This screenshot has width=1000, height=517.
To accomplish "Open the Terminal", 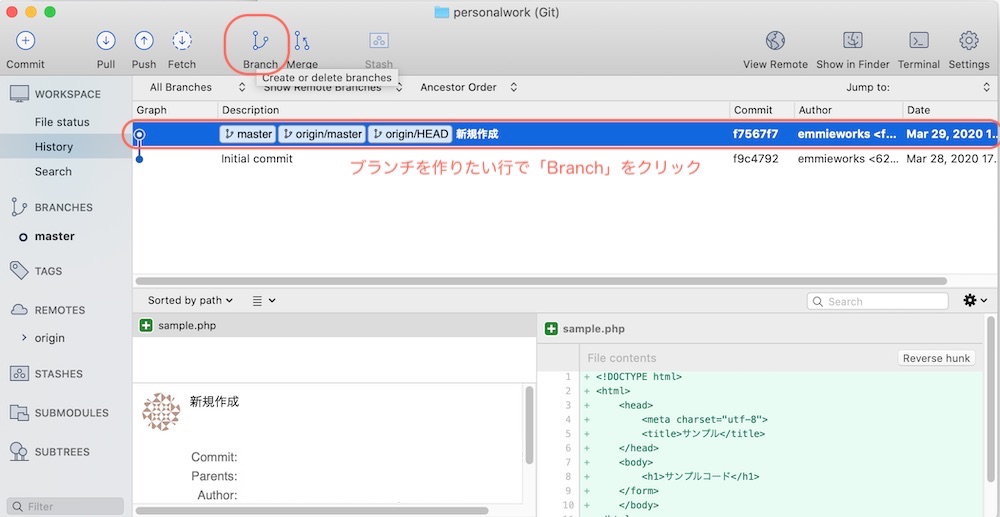I will (918, 41).
